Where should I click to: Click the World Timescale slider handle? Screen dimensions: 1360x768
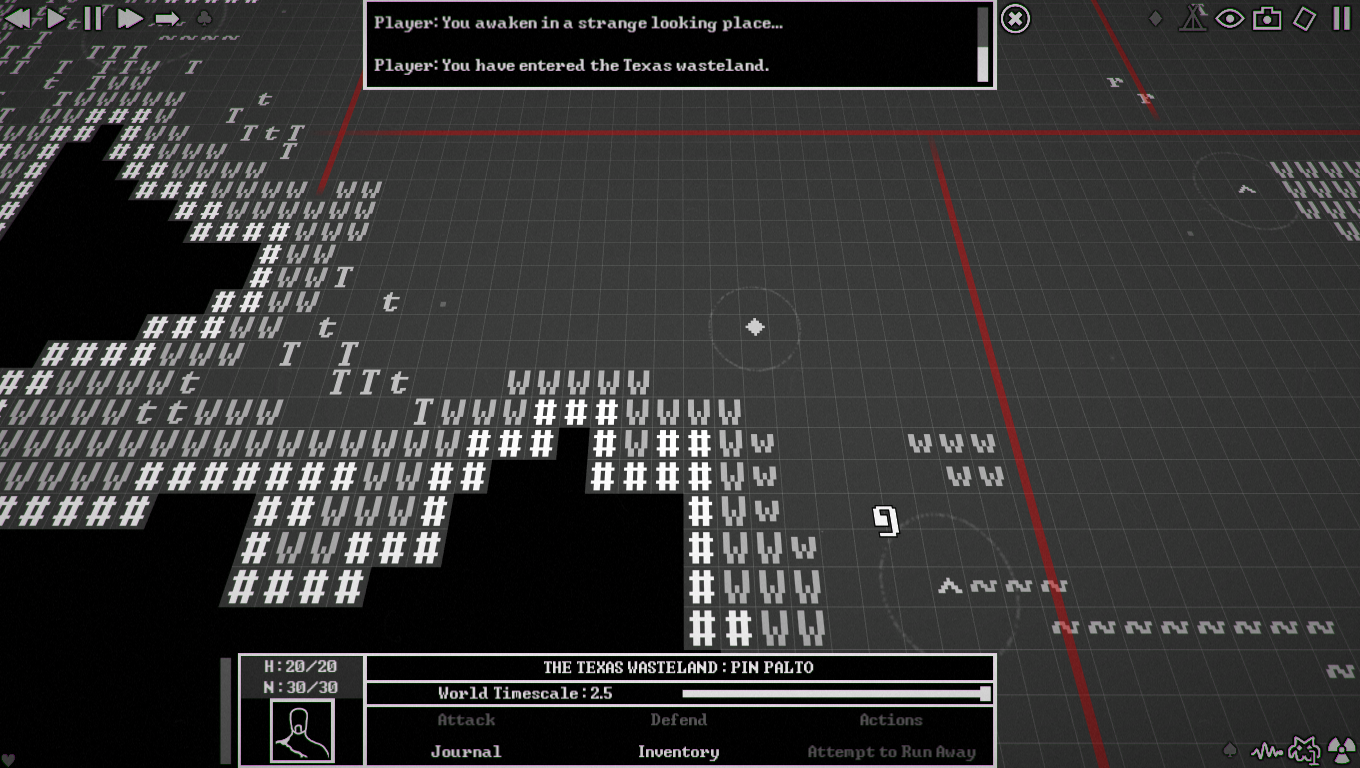pyautogui.click(x=985, y=693)
